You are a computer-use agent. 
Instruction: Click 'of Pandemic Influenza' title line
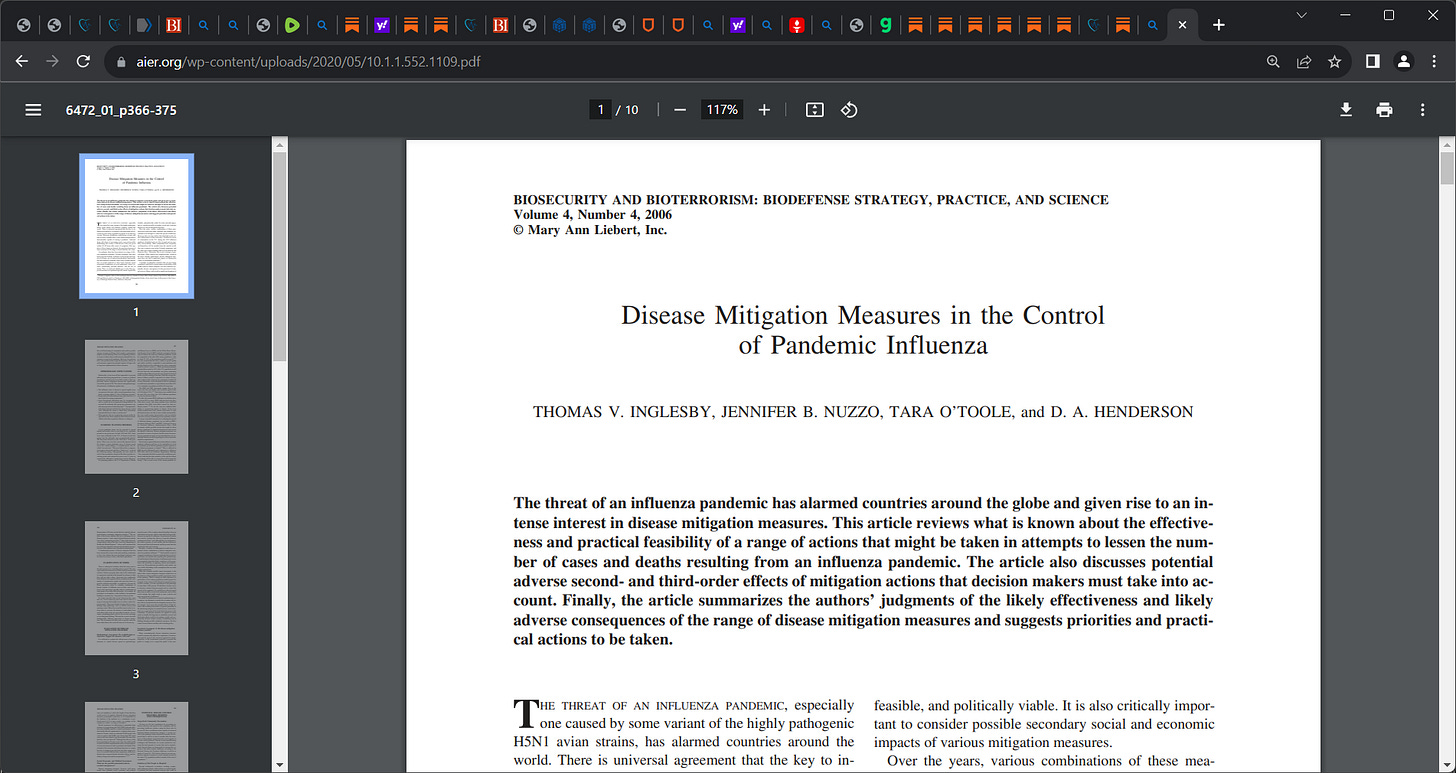click(x=862, y=346)
